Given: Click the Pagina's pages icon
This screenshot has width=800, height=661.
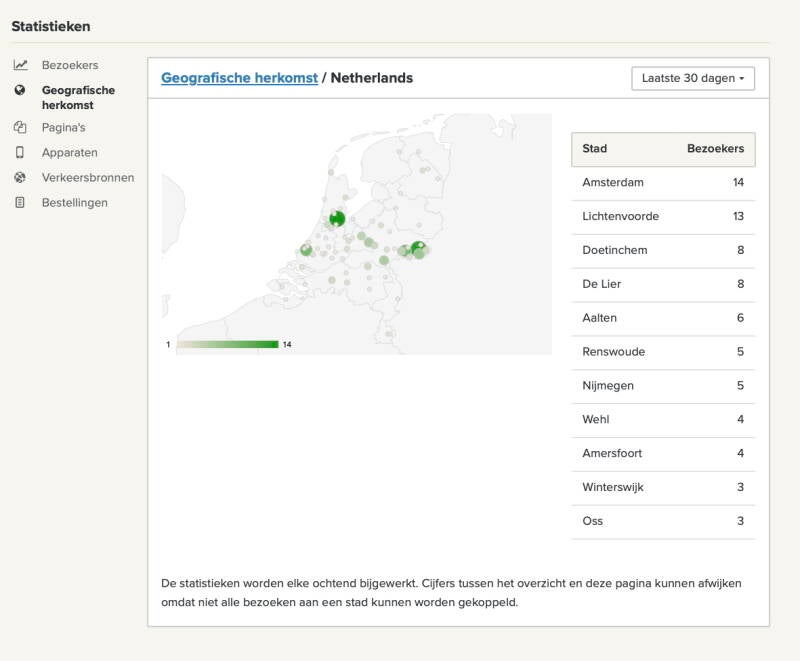Looking at the screenshot, I should pos(20,127).
